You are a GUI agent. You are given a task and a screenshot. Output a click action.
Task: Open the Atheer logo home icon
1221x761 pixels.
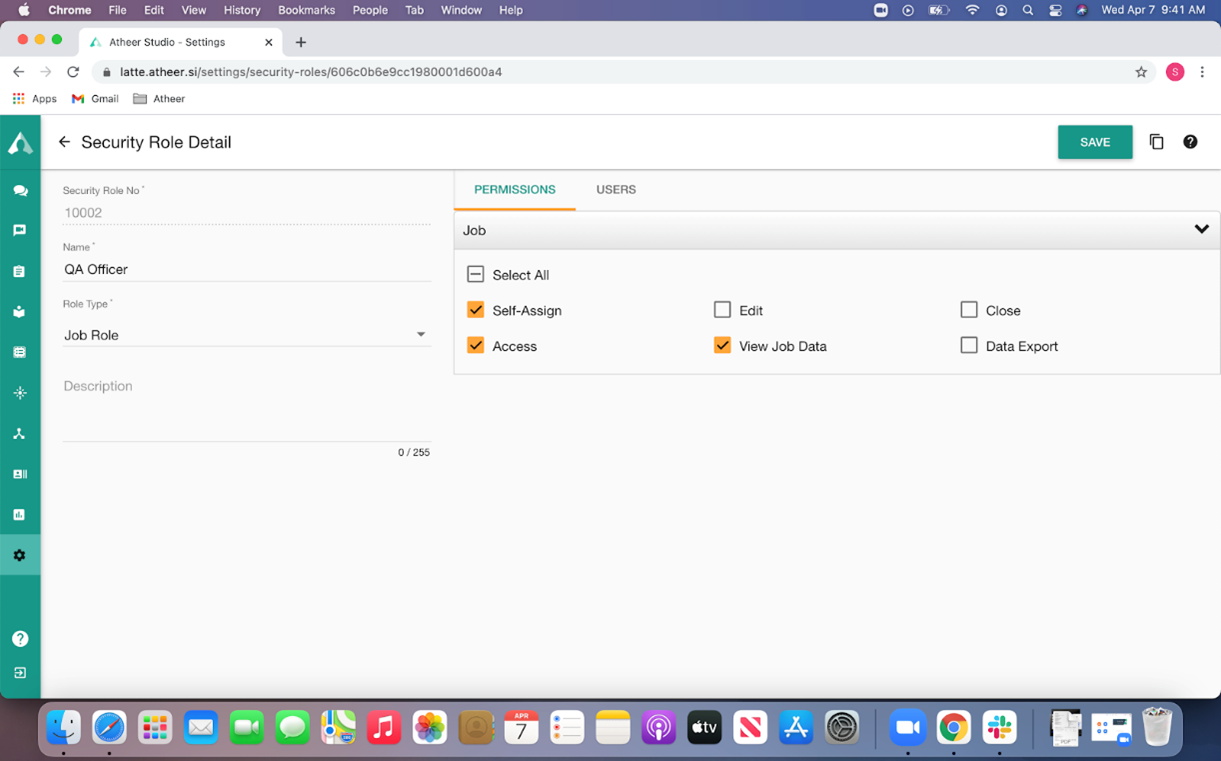click(20, 143)
